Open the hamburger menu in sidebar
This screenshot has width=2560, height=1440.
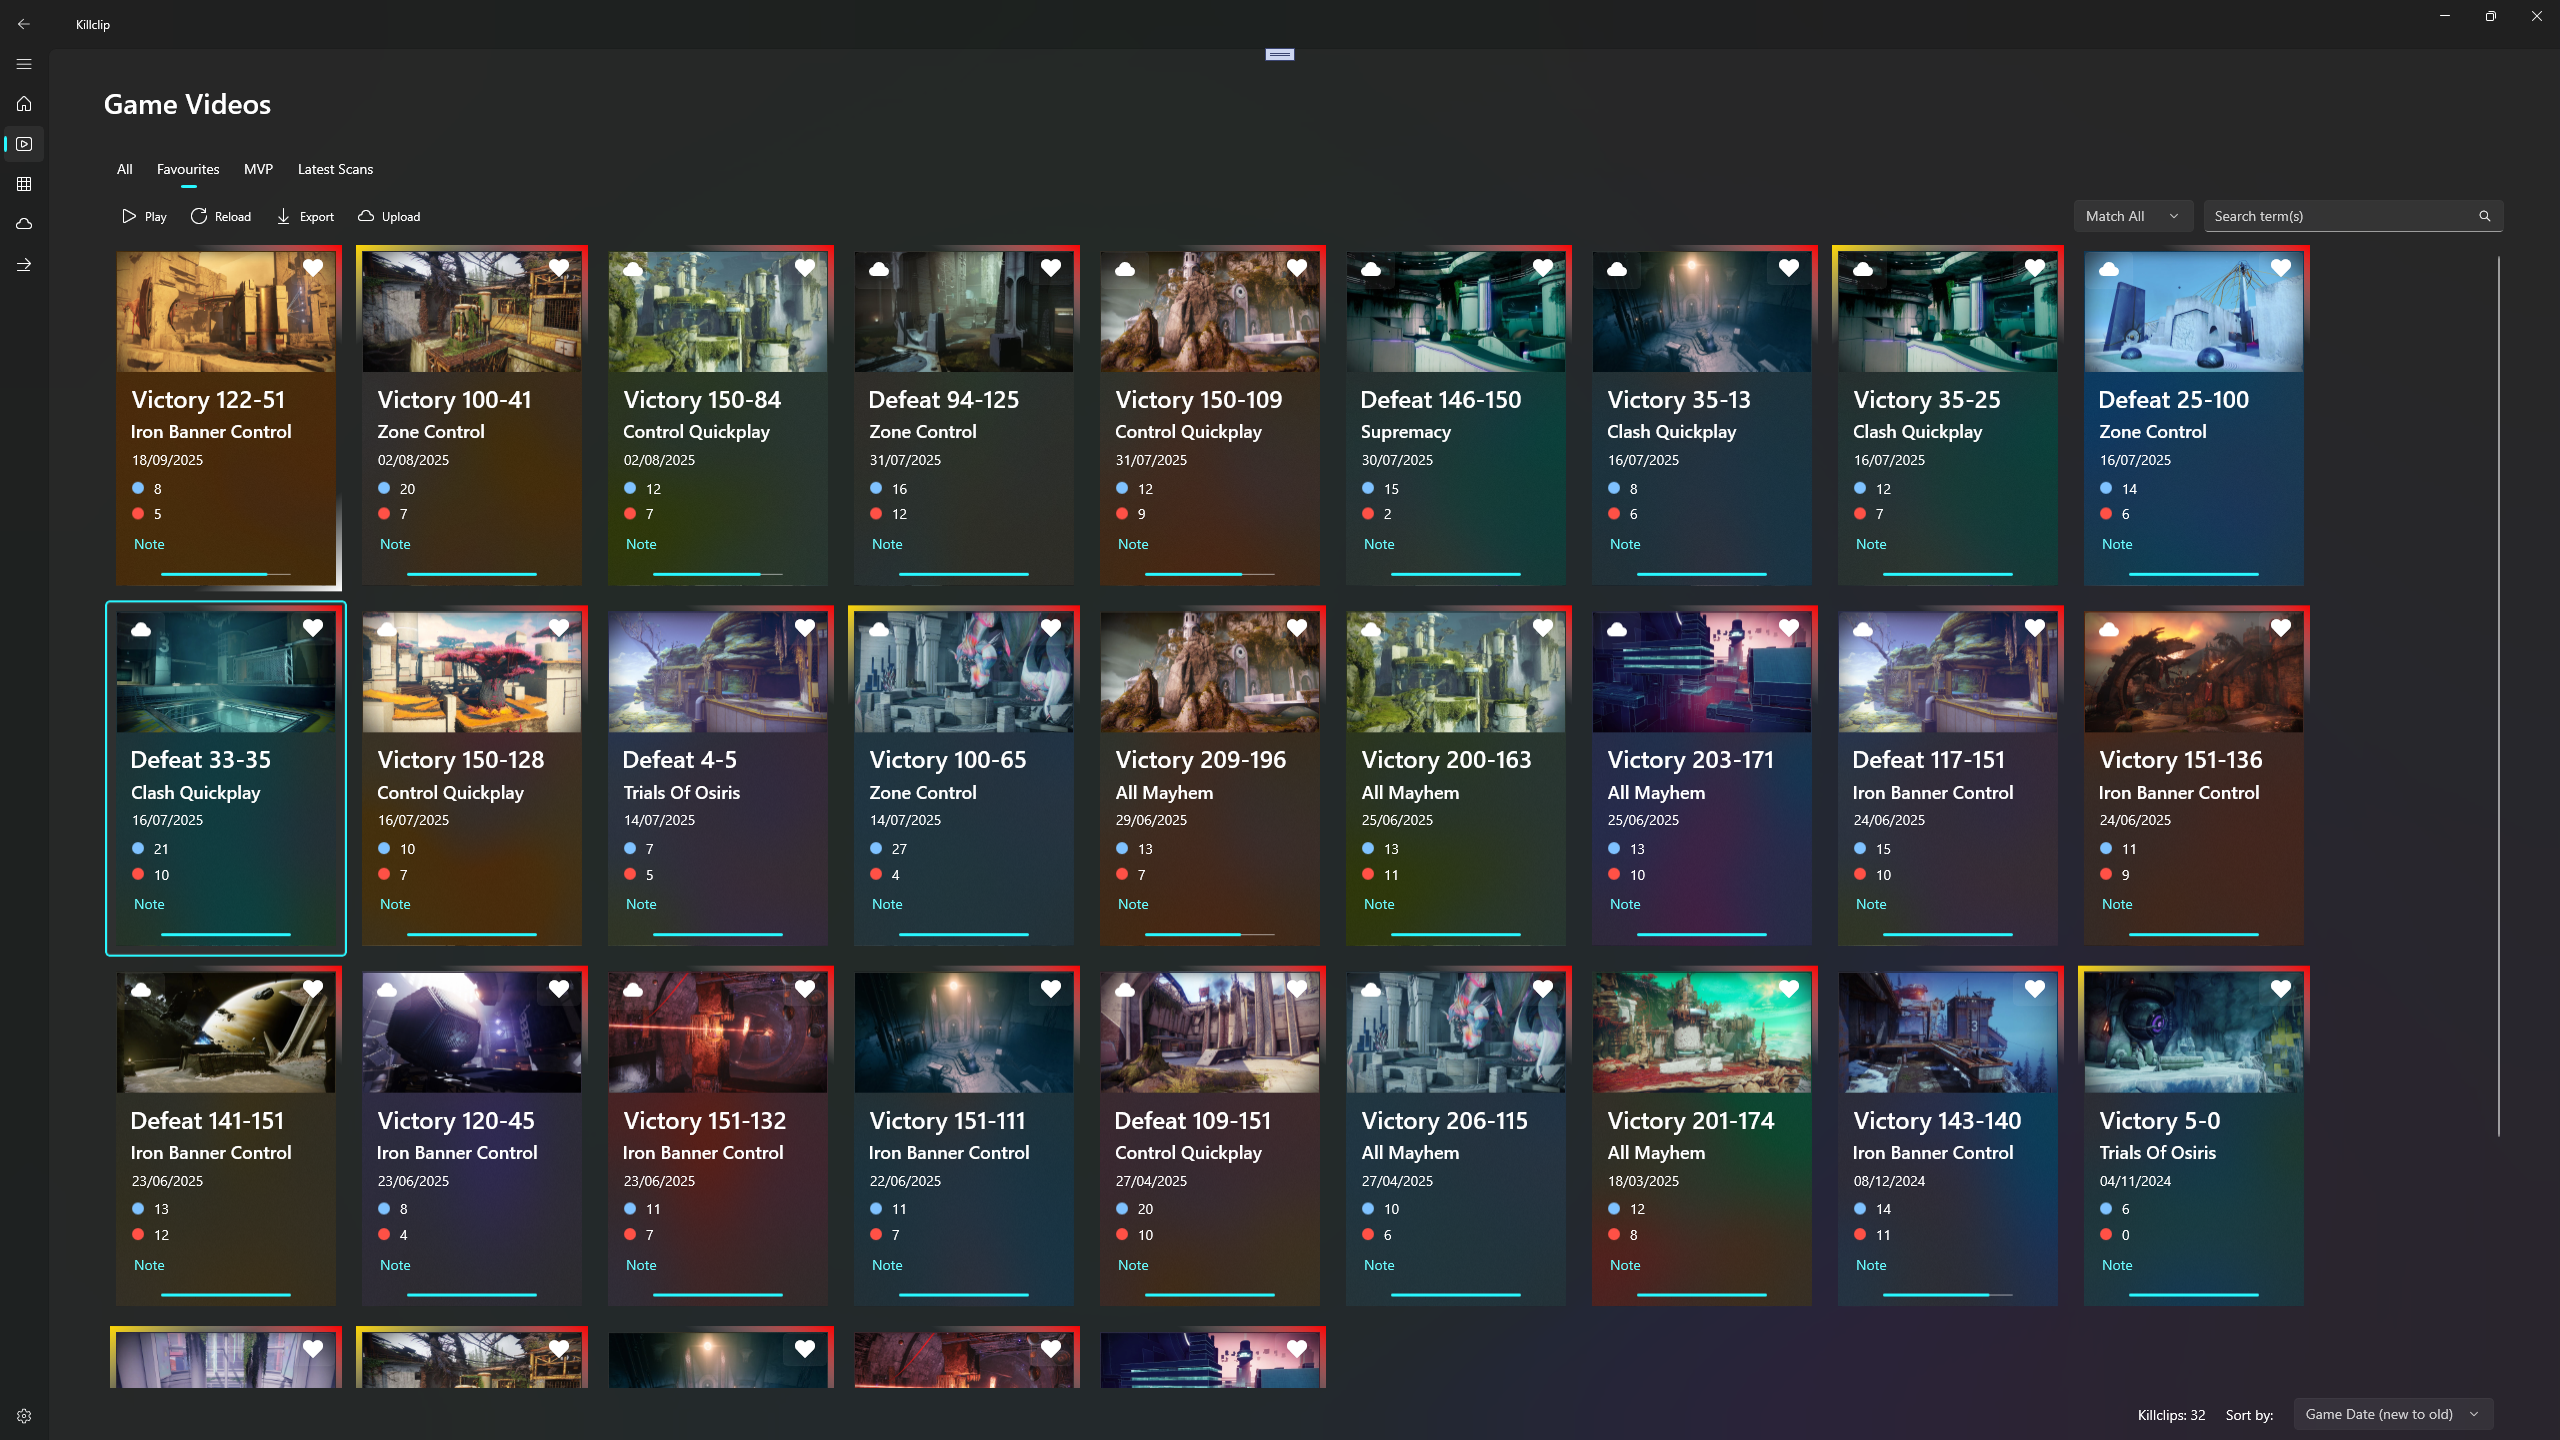coord(24,63)
